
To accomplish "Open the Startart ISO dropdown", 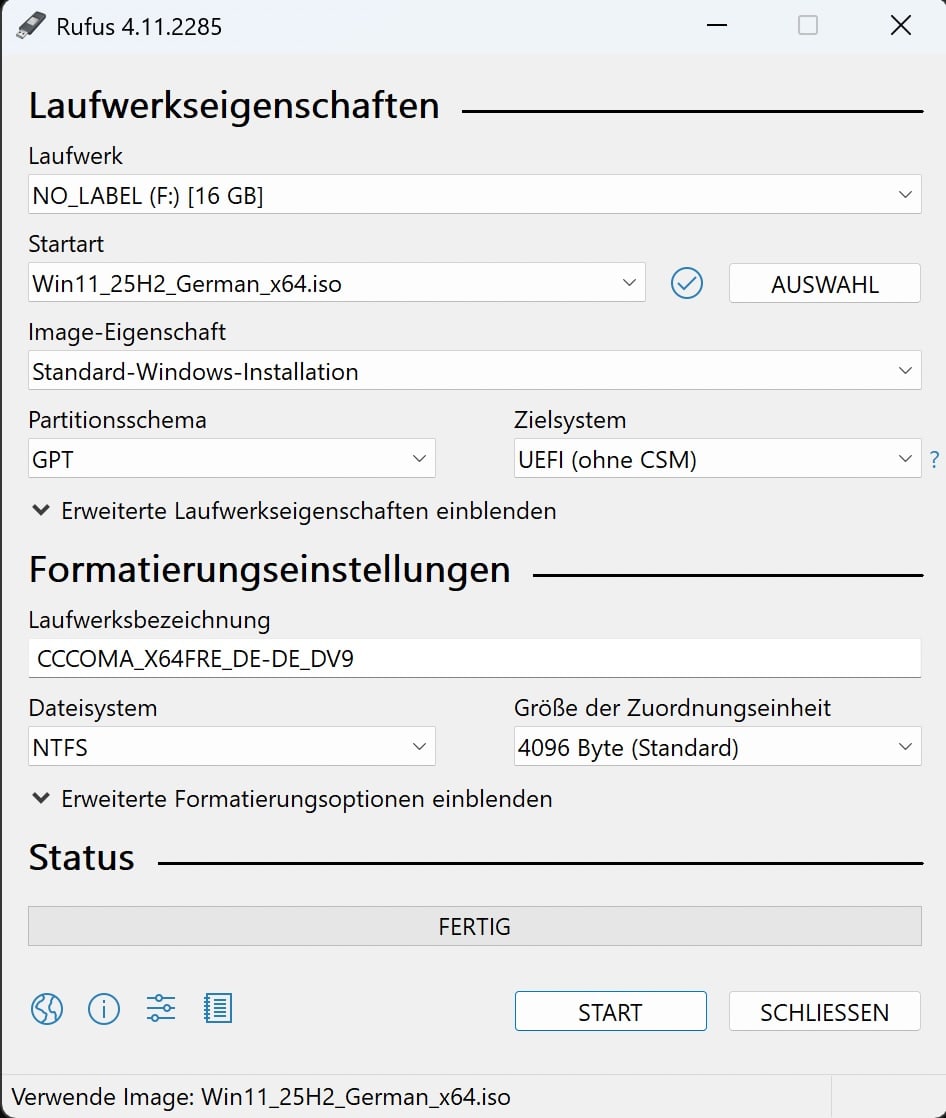I will coord(336,284).
